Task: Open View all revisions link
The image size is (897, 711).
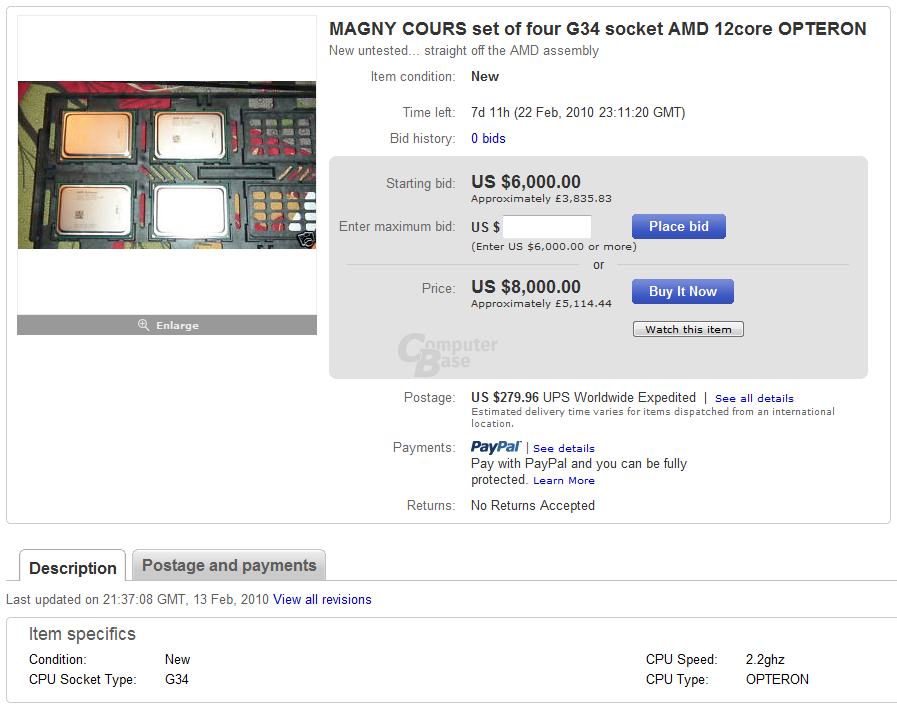Action: (322, 599)
